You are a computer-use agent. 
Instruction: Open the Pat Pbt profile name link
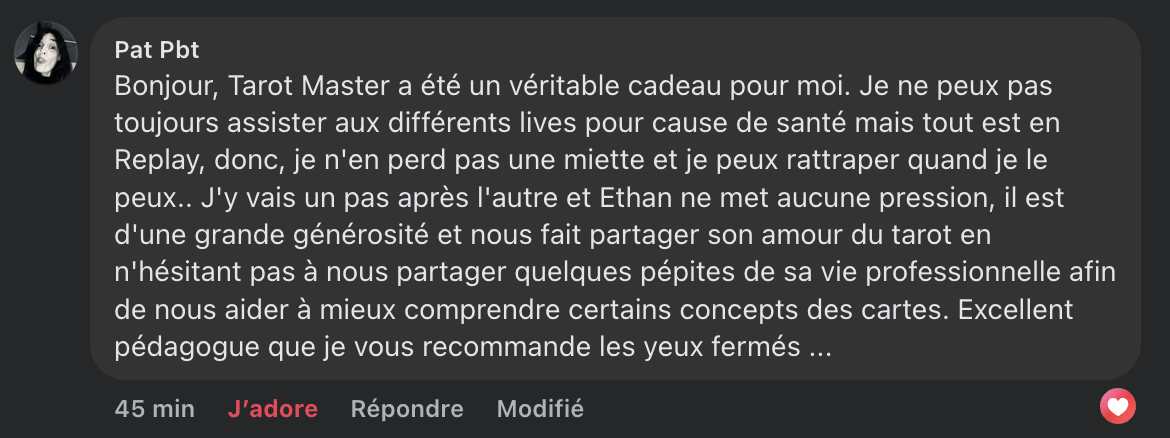pos(157,50)
